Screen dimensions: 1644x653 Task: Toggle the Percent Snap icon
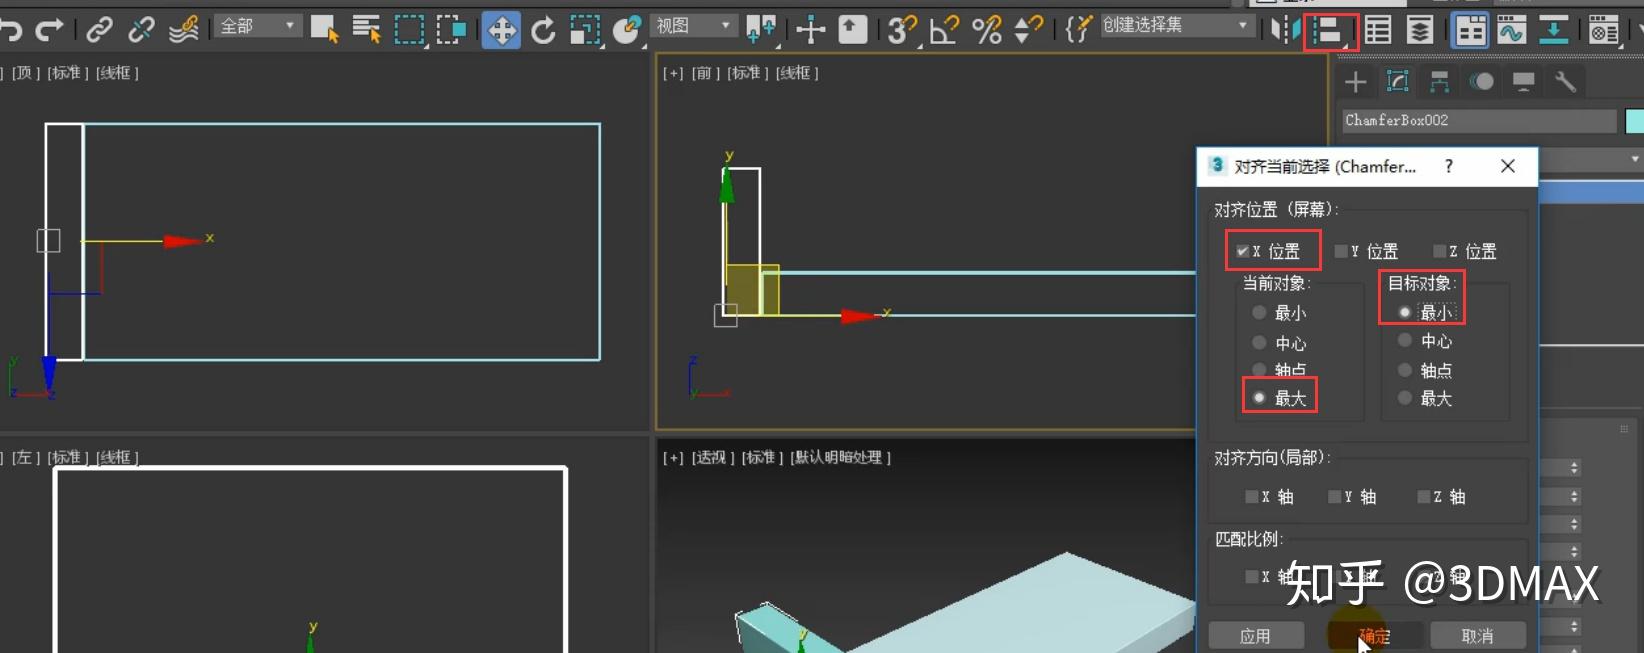coord(986,30)
